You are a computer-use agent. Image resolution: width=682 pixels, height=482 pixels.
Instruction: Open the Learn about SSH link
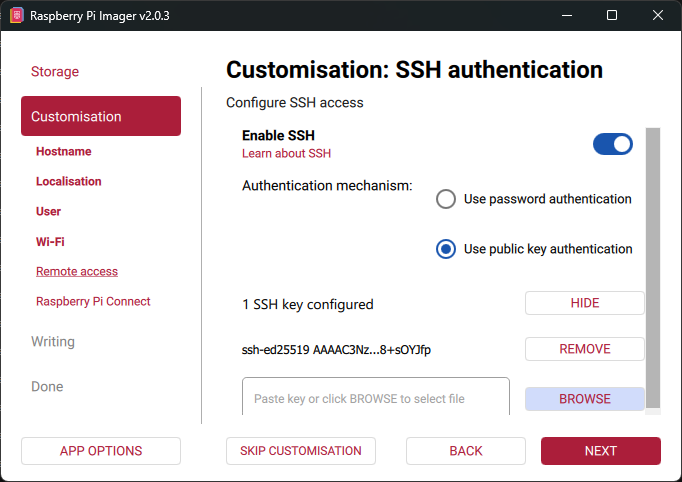[x=286, y=154]
